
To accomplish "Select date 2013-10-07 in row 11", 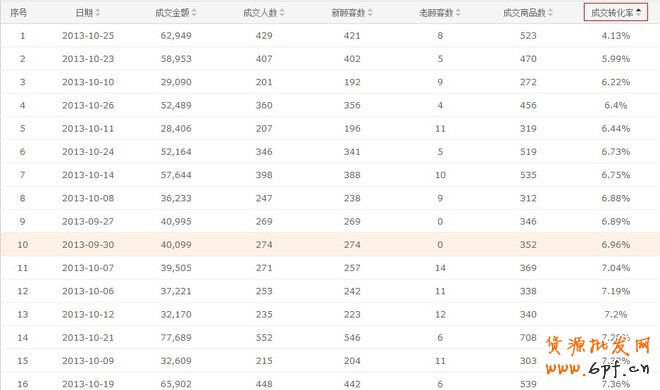I will tap(88, 268).
